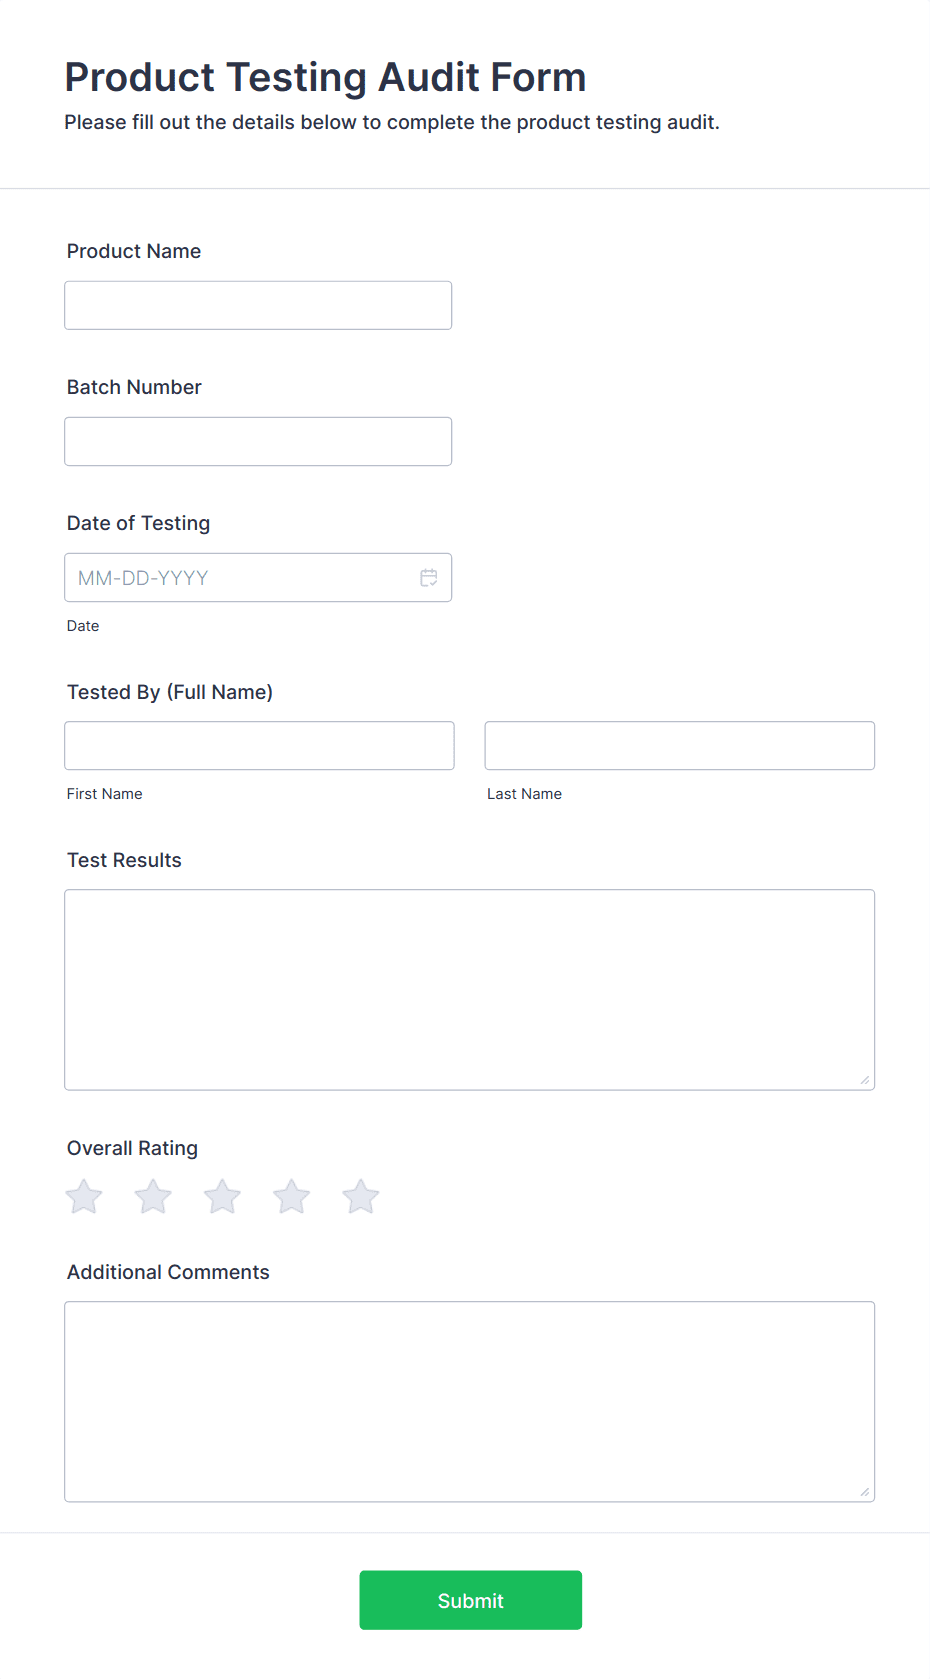
Task: Click the Product Testing Audit Form title
Action: [x=325, y=76]
